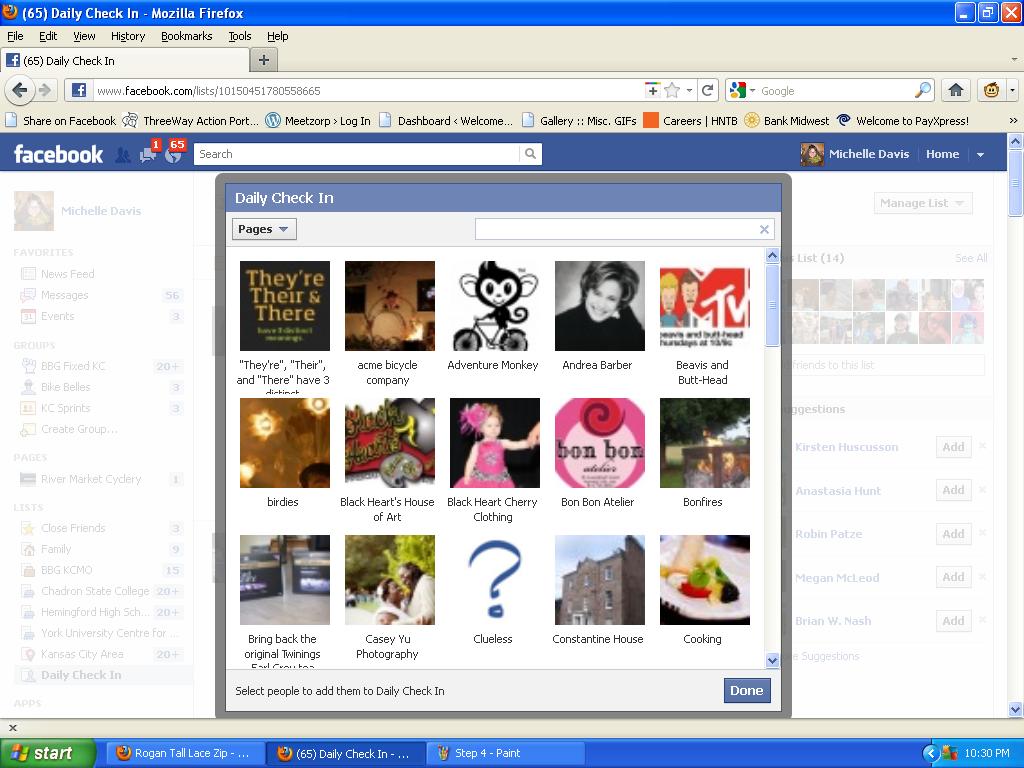The height and width of the screenshot is (768, 1024).
Task: Select the Cooking page thumbnail
Action: [705, 580]
